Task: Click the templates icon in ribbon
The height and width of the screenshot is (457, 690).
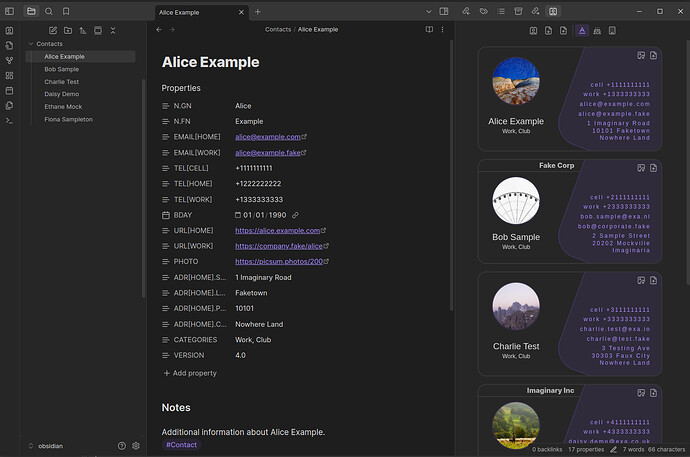Action: coord(9,106)
